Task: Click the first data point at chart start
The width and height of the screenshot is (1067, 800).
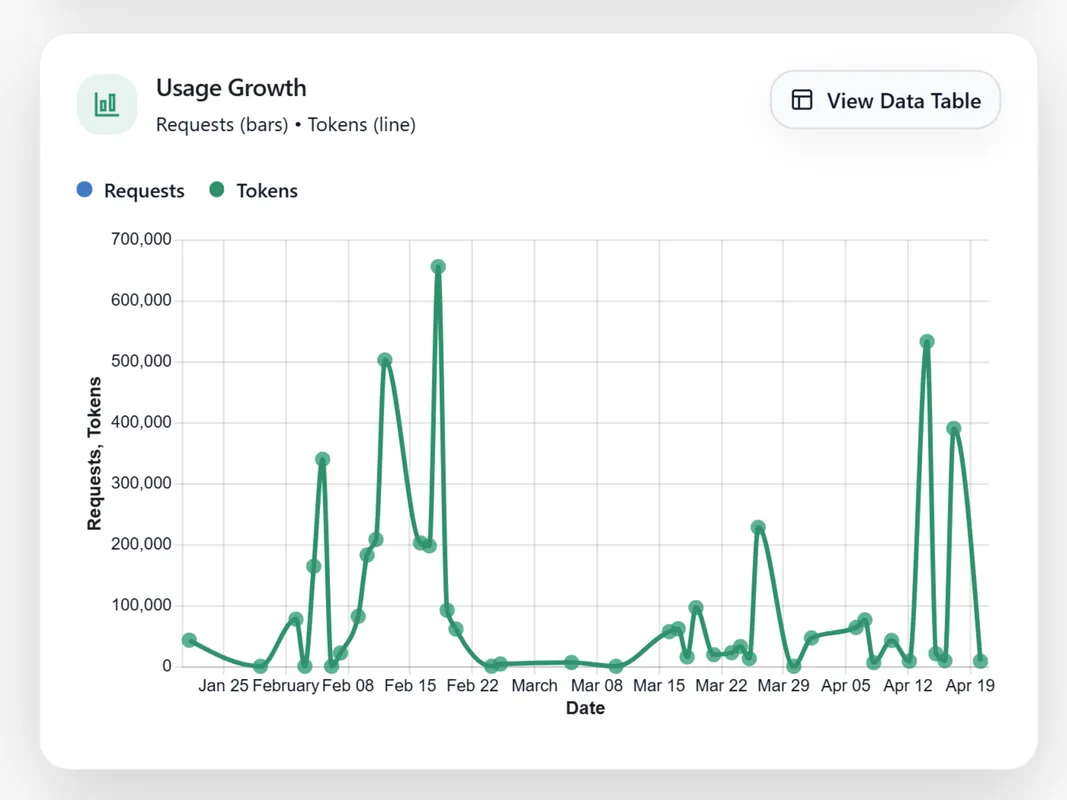Action: click(189, 640)
